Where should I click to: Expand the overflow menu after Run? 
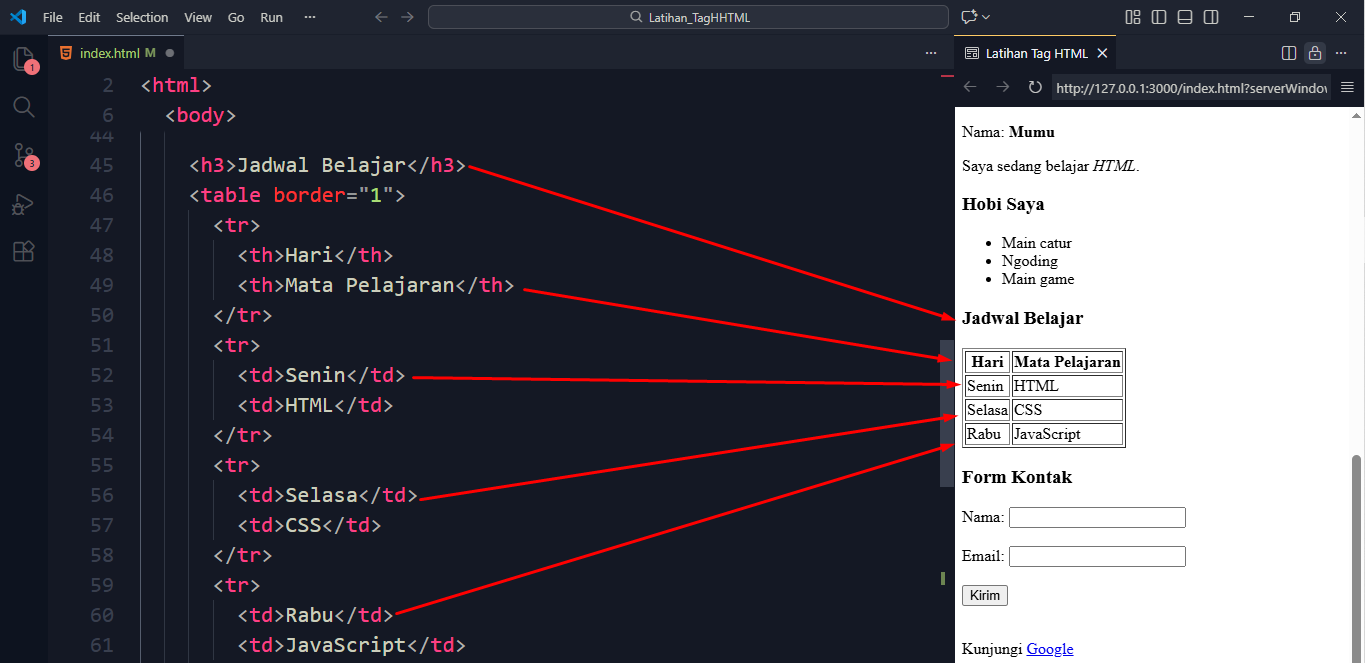309,17
